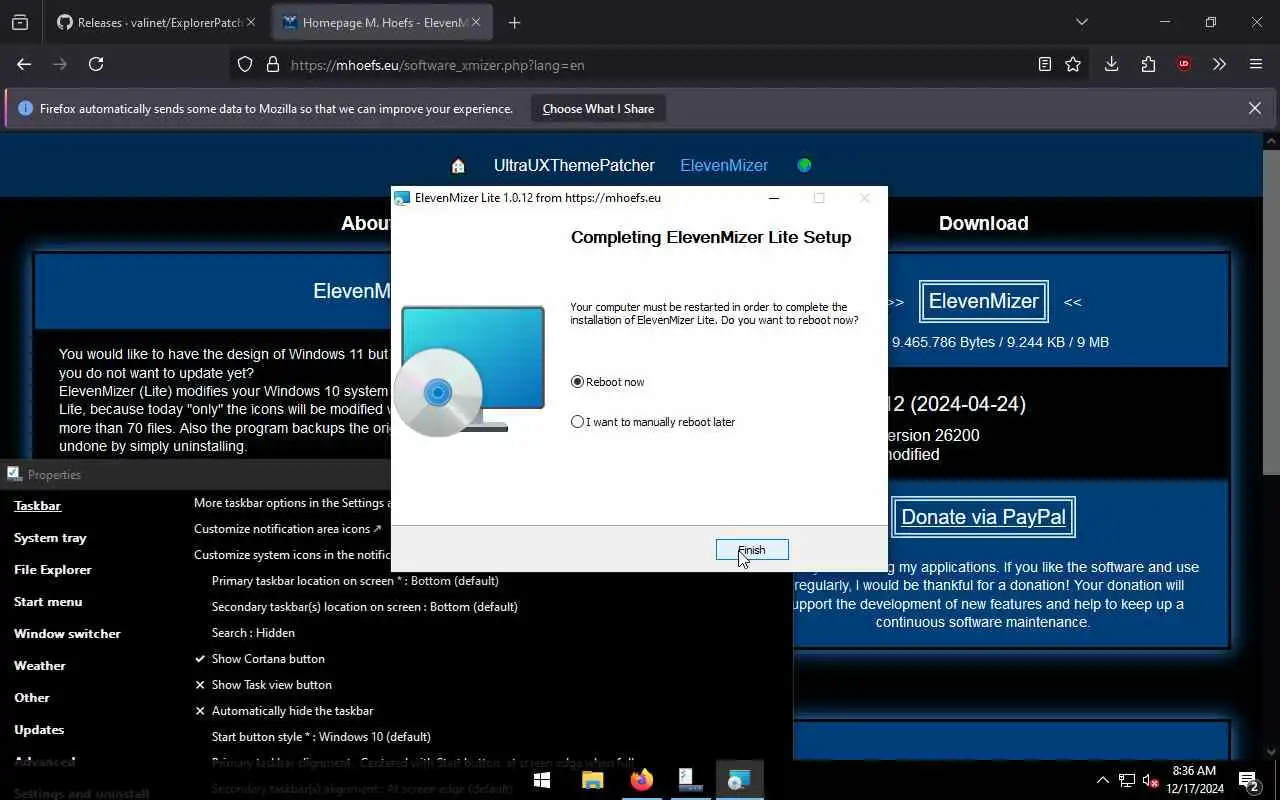Show site security padlock info
The image size is (1280, 800).
[272, 65]
